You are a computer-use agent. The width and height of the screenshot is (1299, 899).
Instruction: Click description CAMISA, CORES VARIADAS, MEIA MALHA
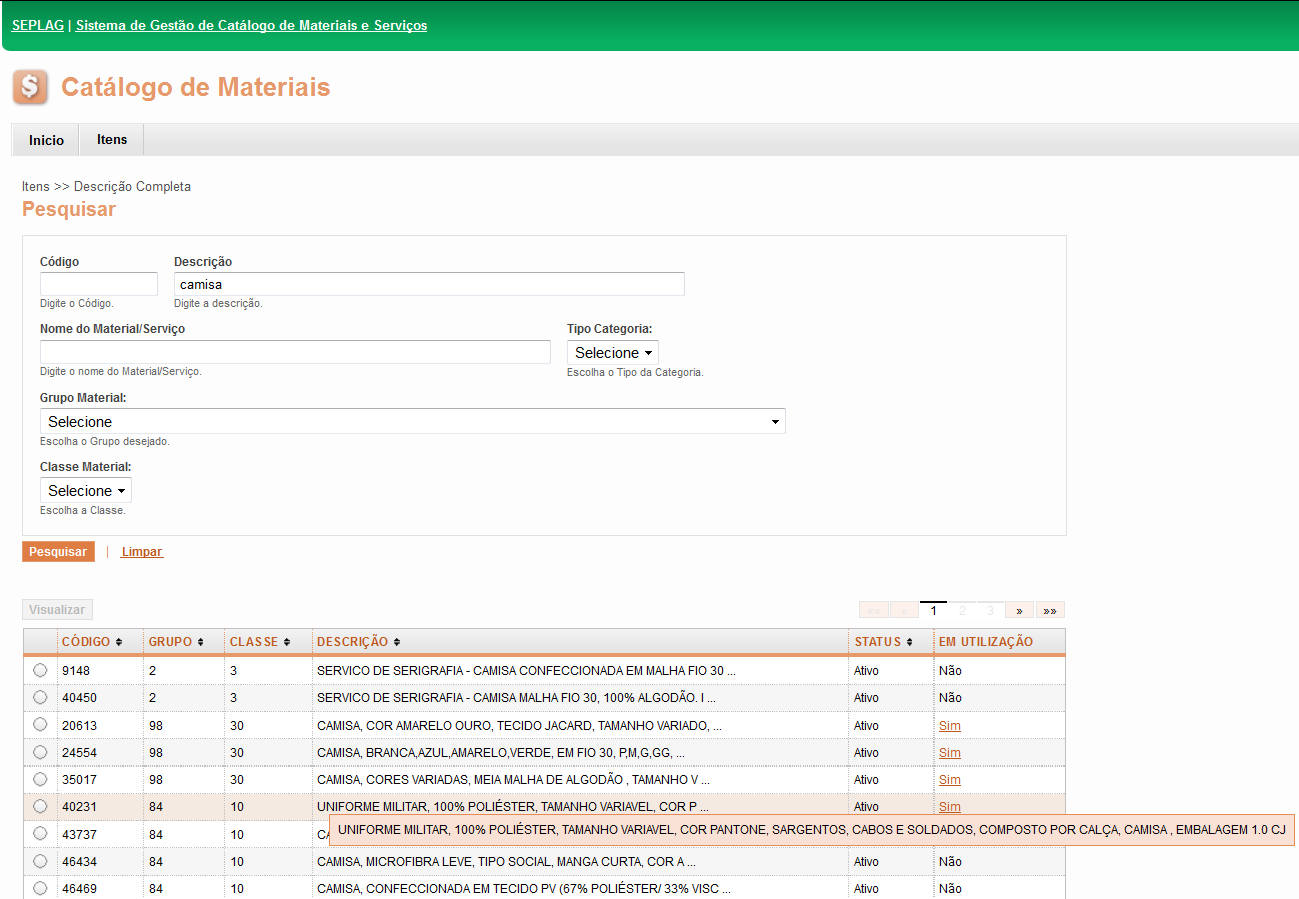[x=513, y=779]
